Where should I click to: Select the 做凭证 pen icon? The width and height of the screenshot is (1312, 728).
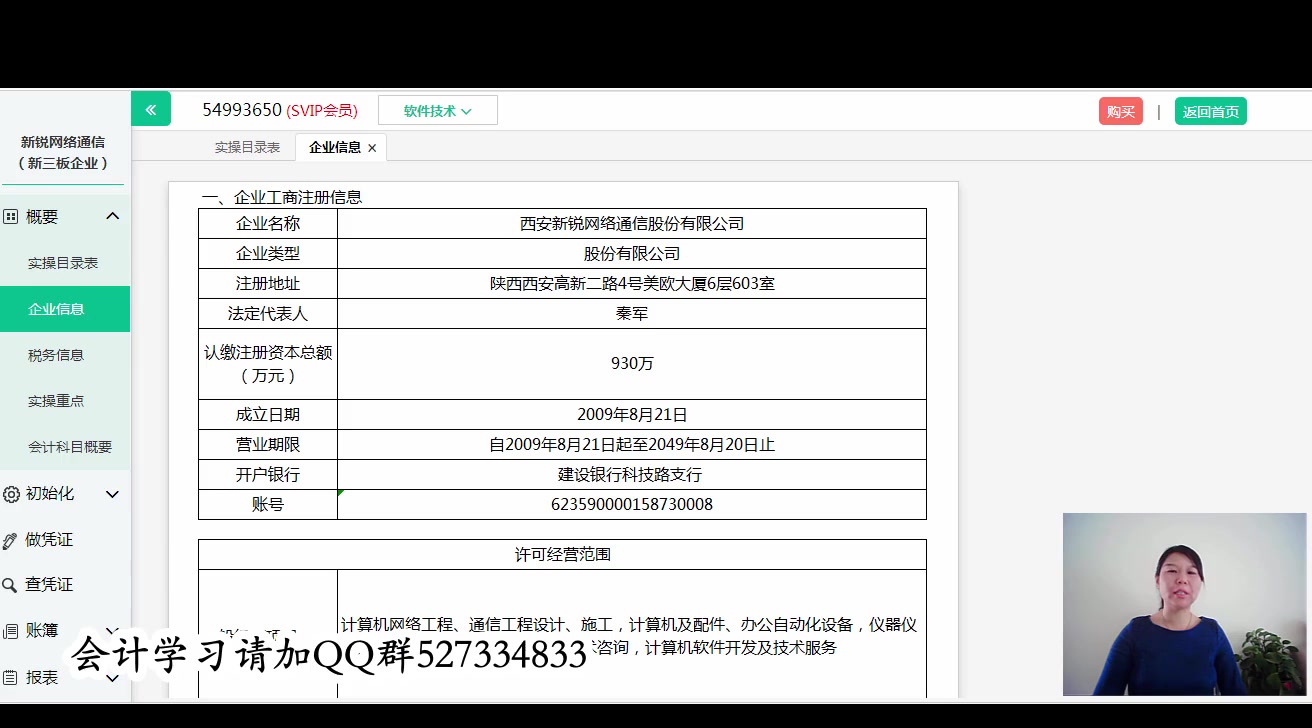[10, 539]
